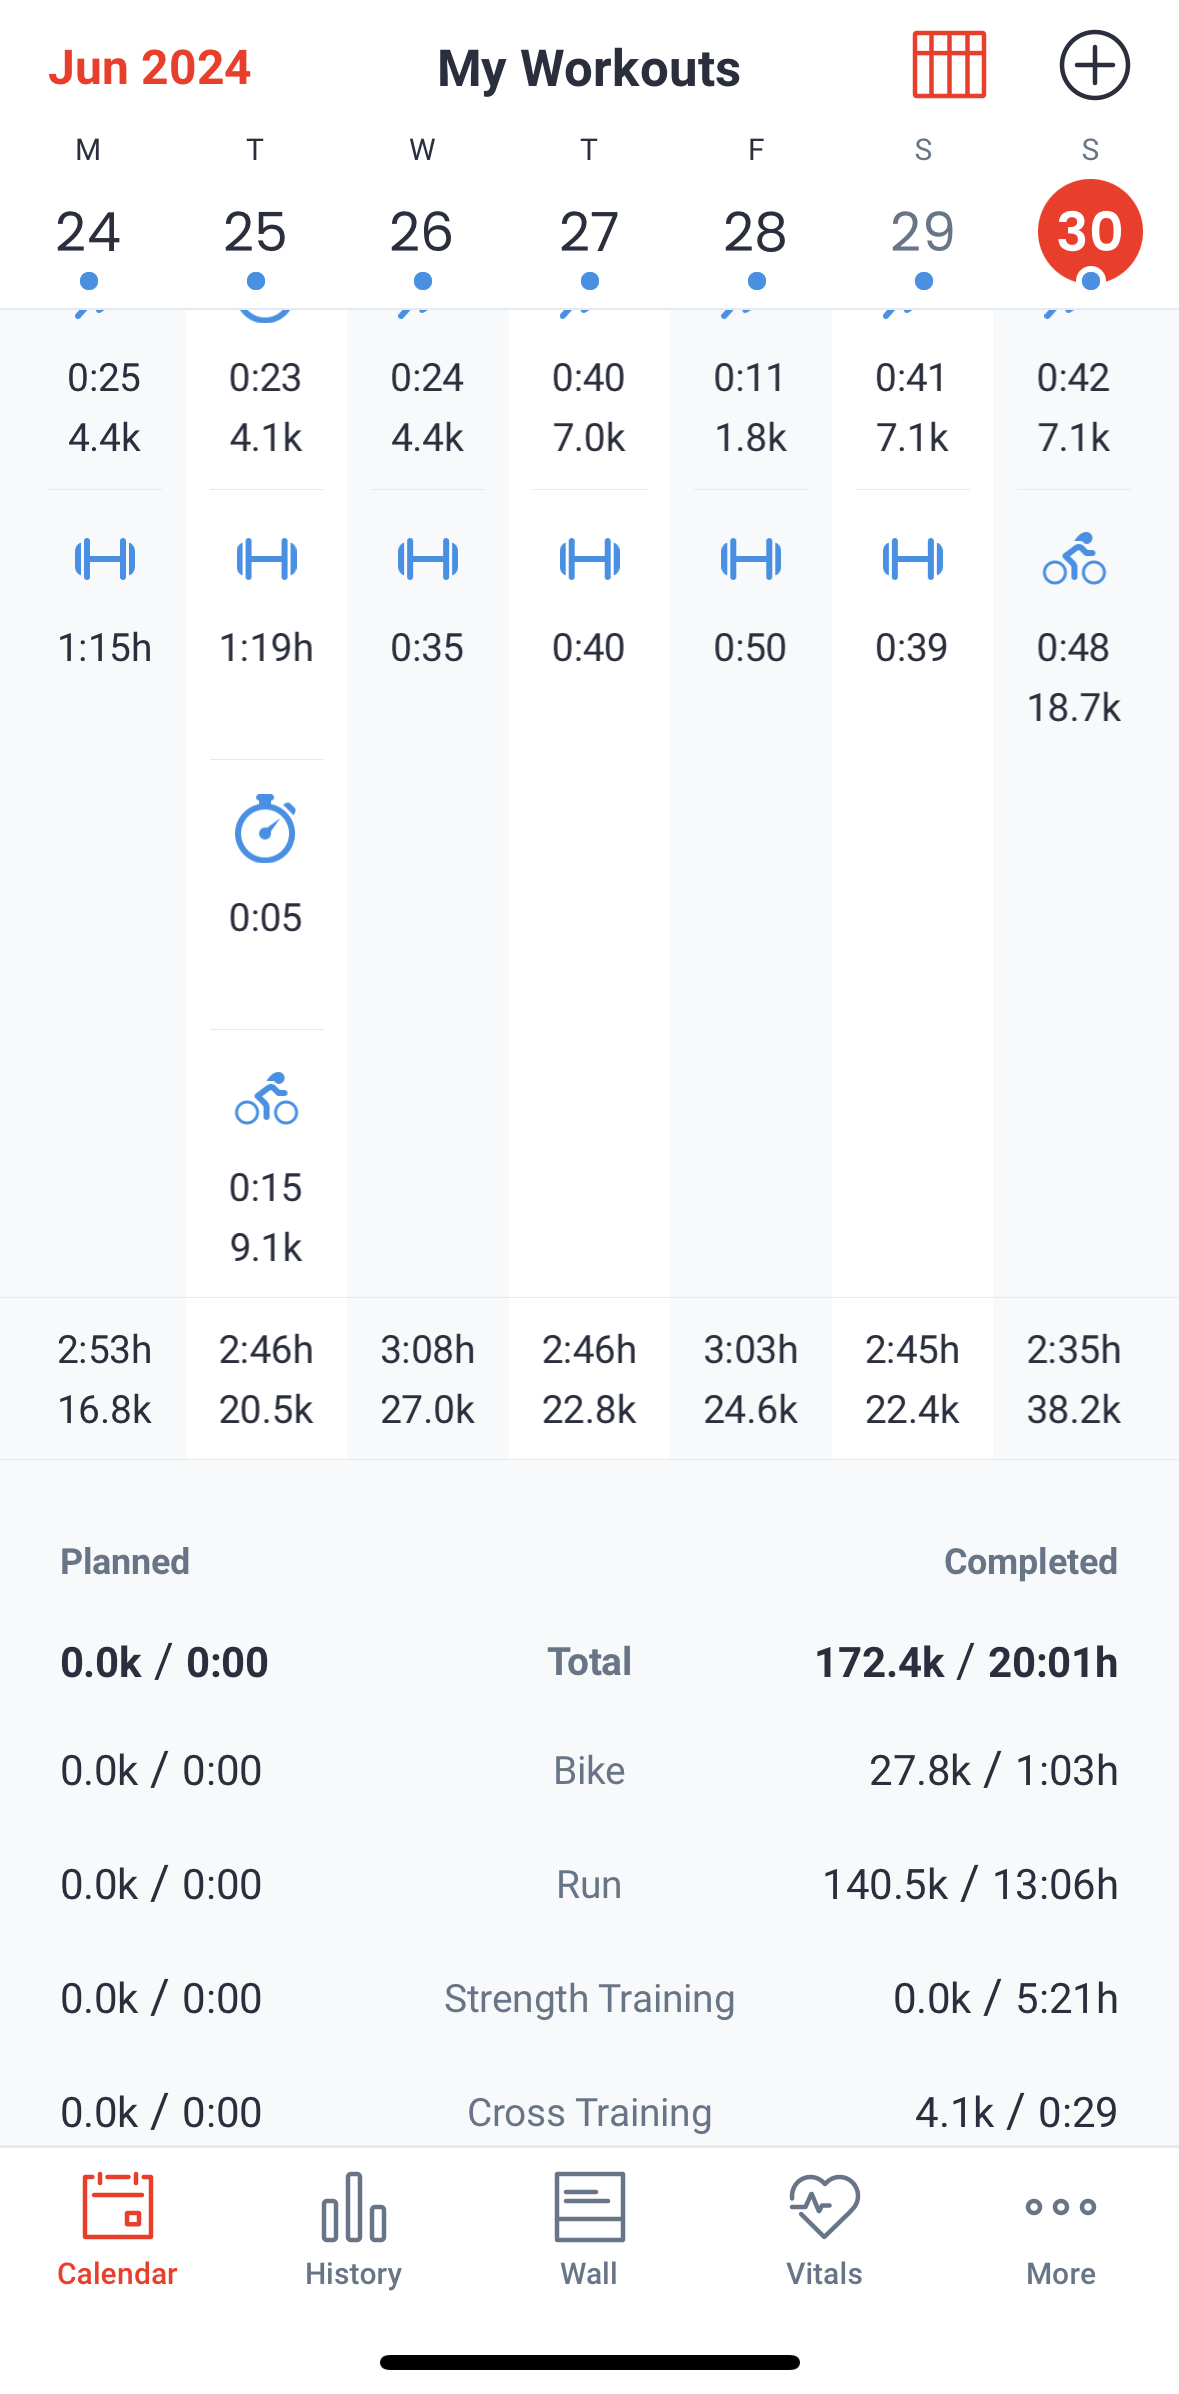Tap Wednesday's 3:08h daily total

(x=428, y=1379)
